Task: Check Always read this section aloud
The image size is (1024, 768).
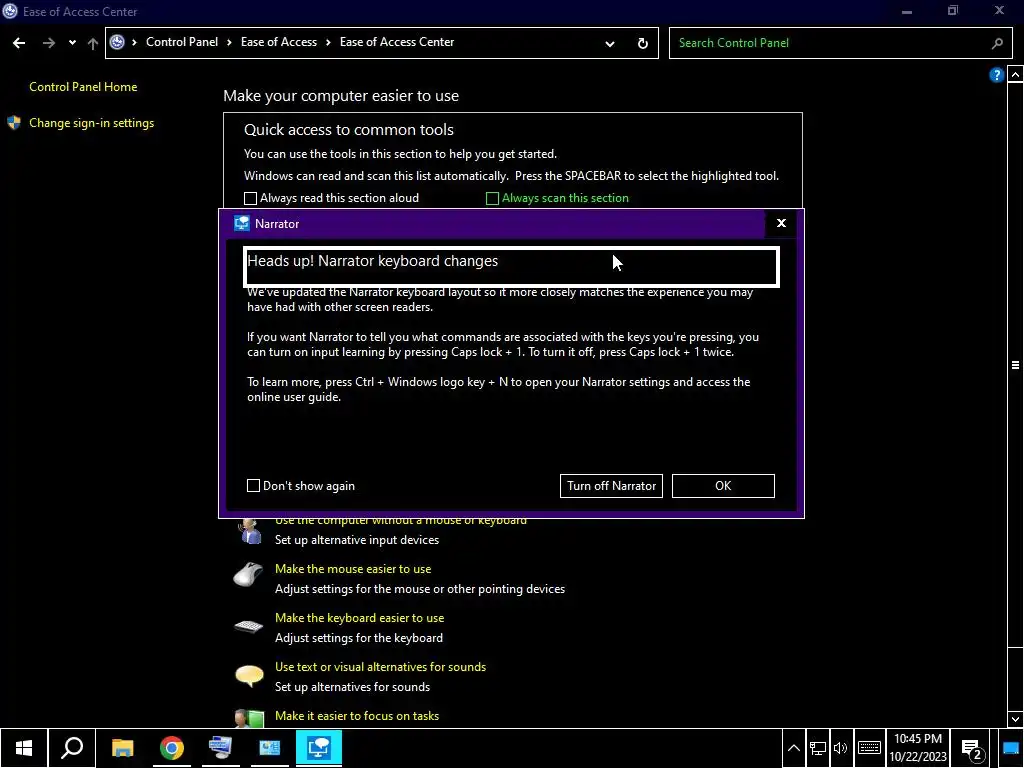Action: pyautogui.click(x=250, y=198)
